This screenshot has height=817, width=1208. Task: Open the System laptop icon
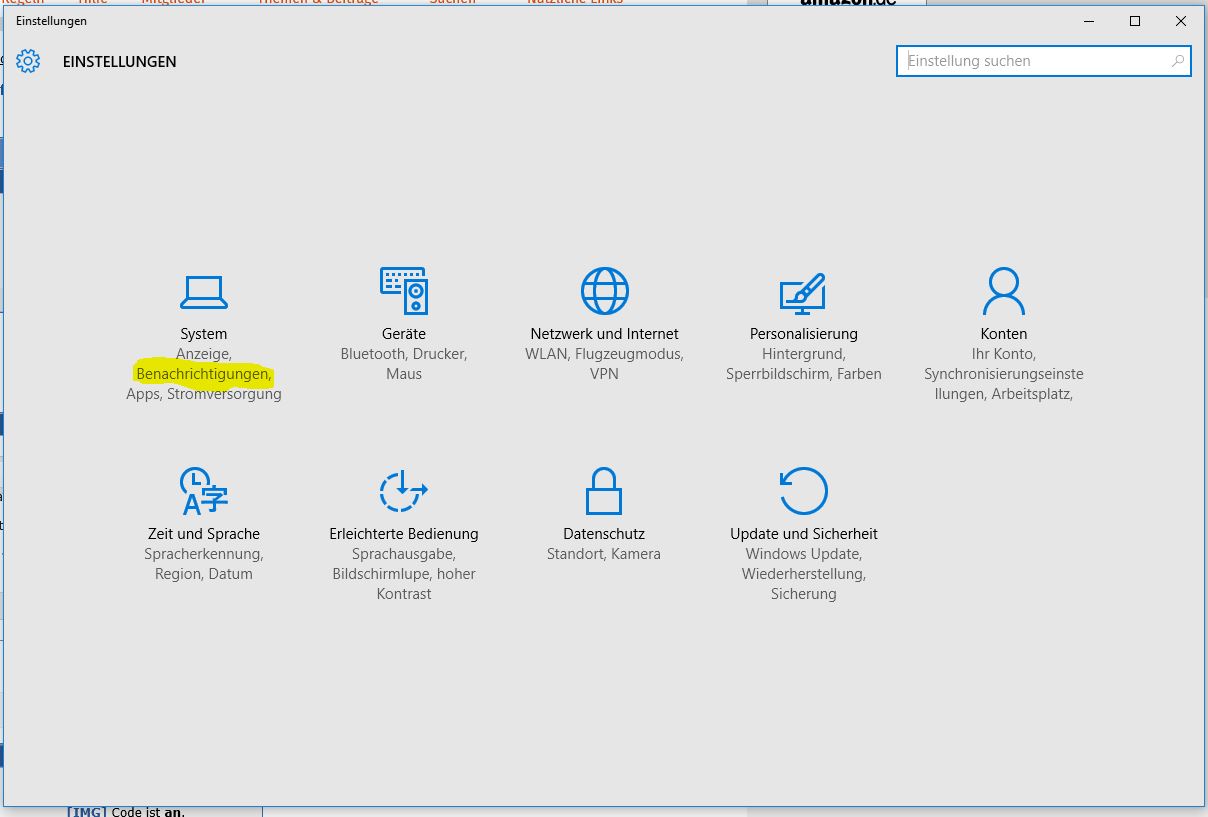tap(204, 292)
